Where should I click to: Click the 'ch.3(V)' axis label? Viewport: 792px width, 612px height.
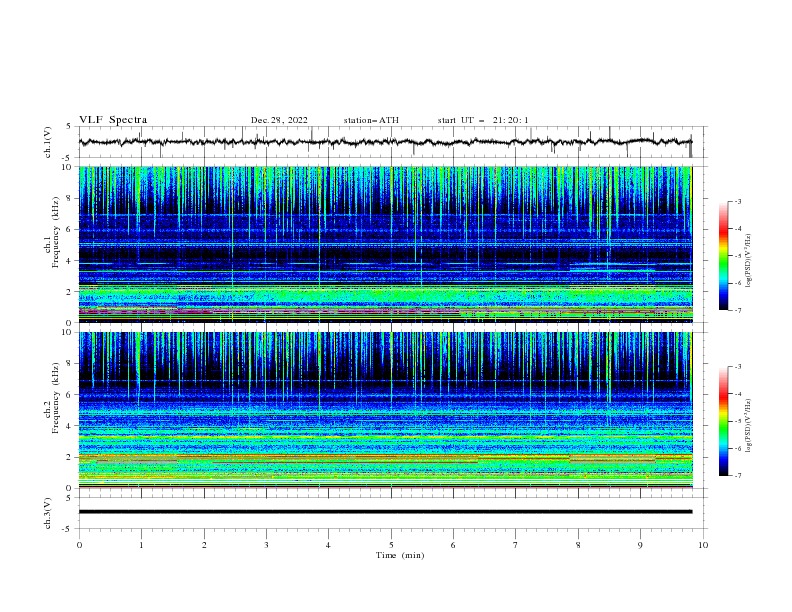point(48,513)
